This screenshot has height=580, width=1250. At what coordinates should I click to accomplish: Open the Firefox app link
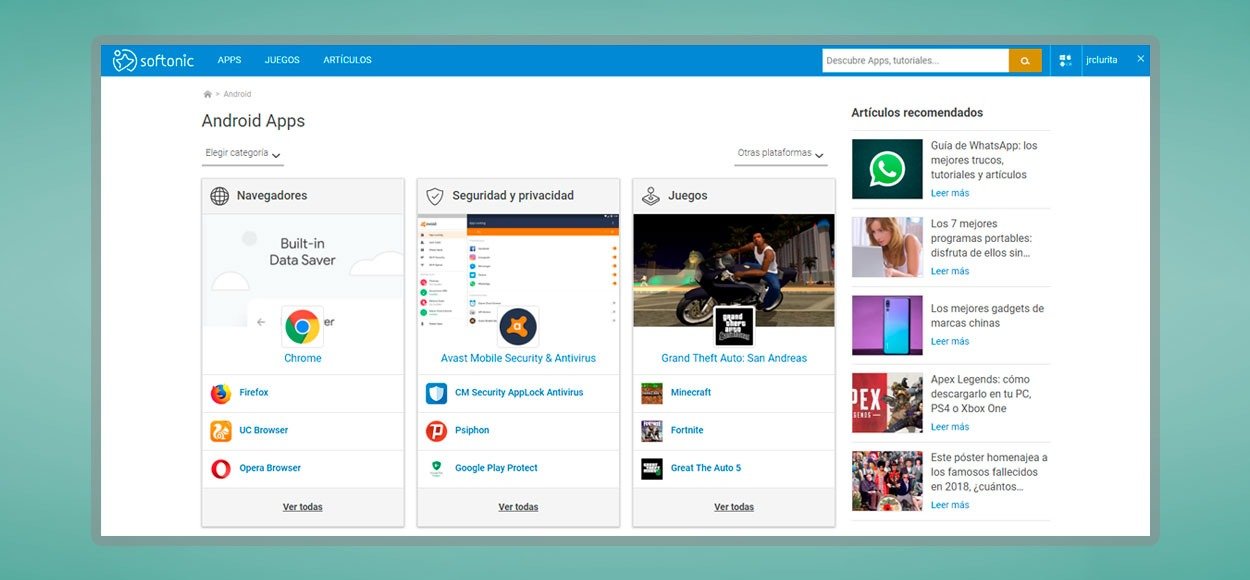pyautogui.click(x=254, y=393)
